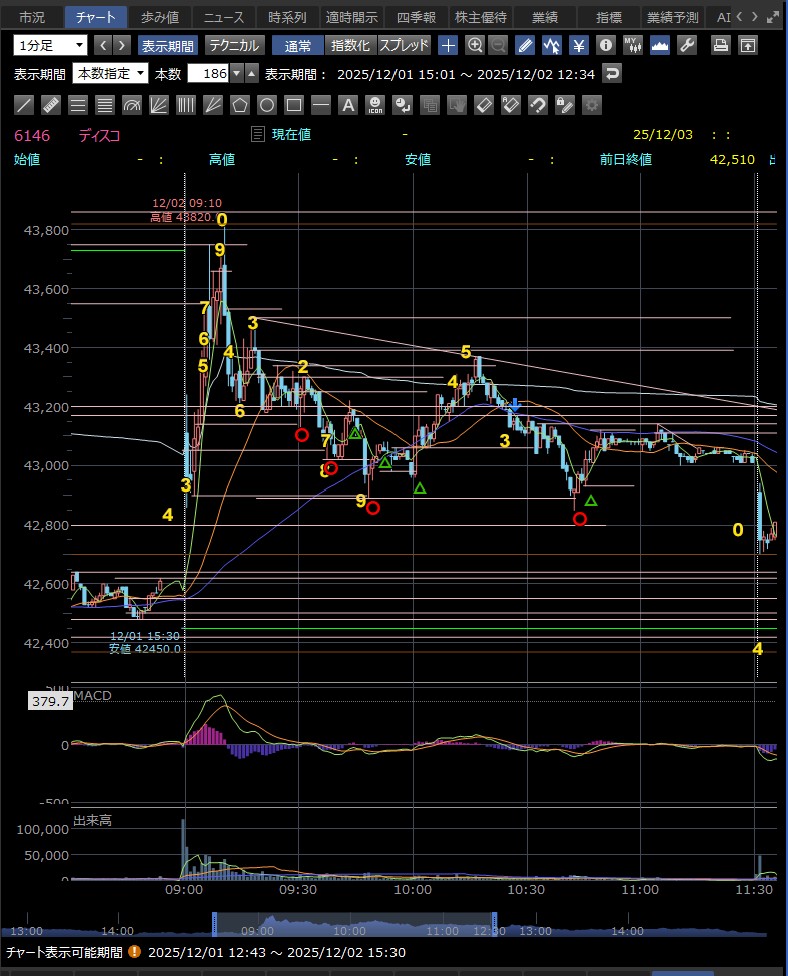This screenshot has height=976, width=788.
Task: Click the yen symbol icon
Action: [x=579, y=45]
